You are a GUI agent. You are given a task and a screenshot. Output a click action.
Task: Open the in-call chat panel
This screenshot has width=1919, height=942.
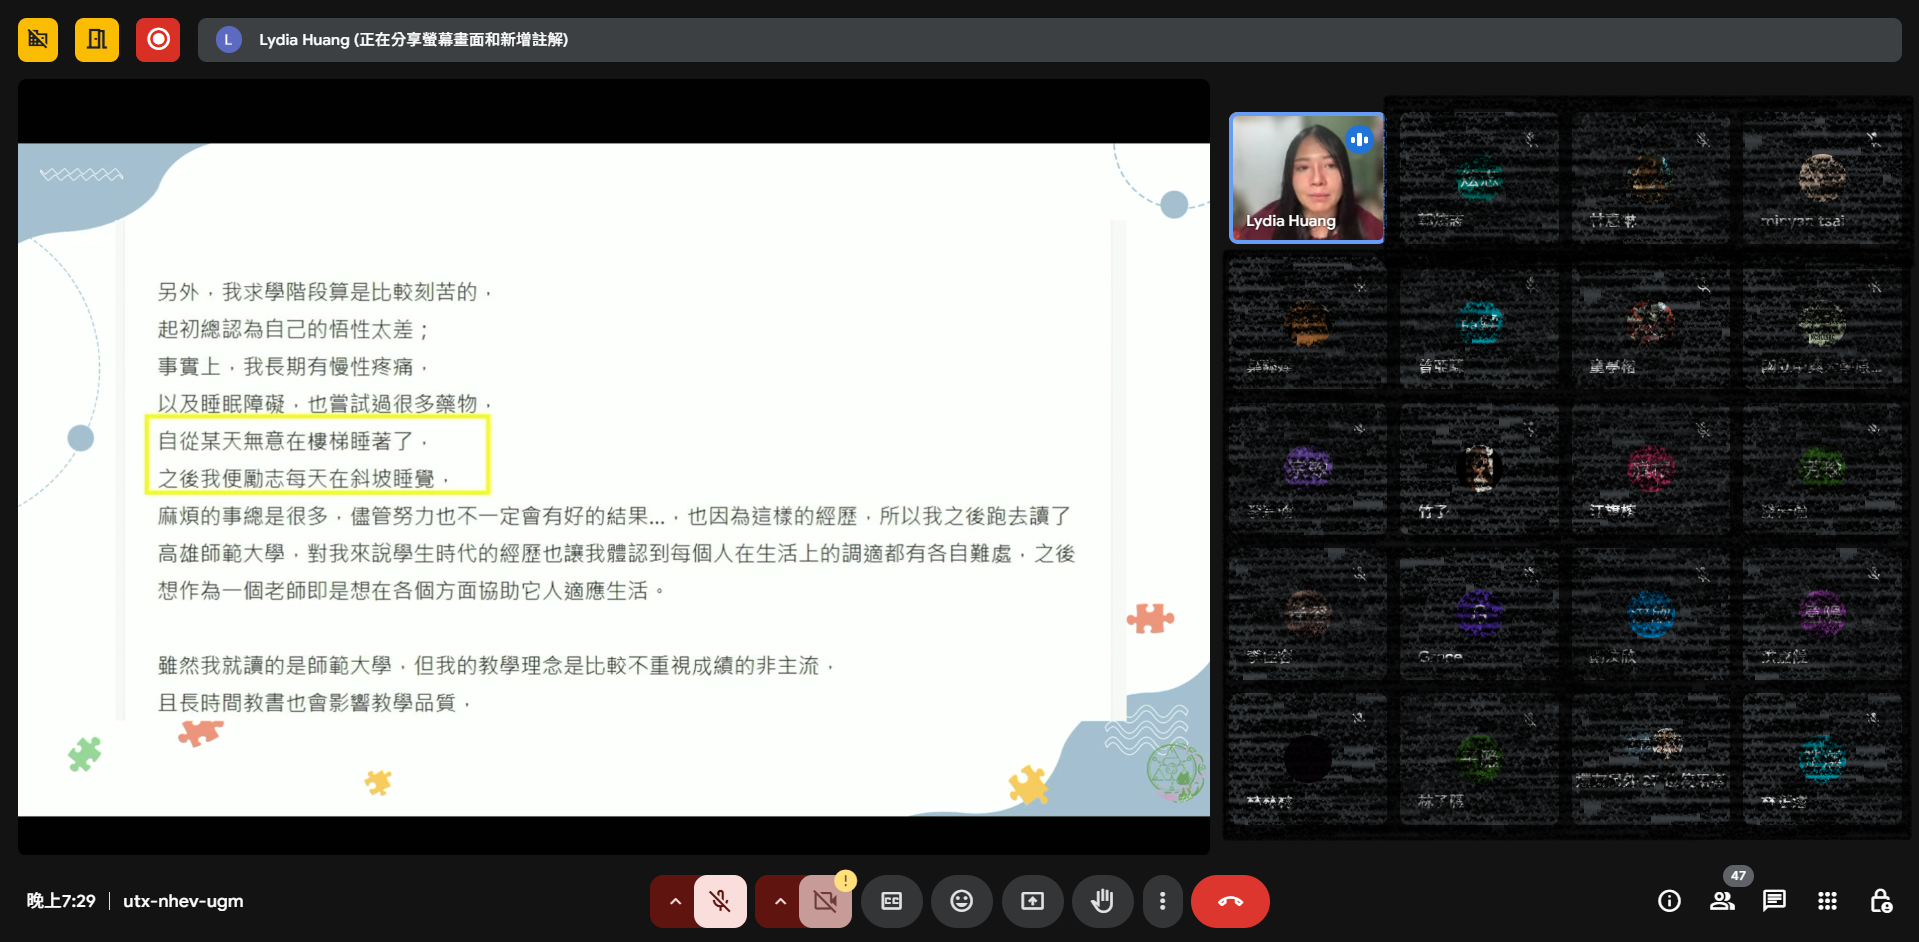point(1773,901)
